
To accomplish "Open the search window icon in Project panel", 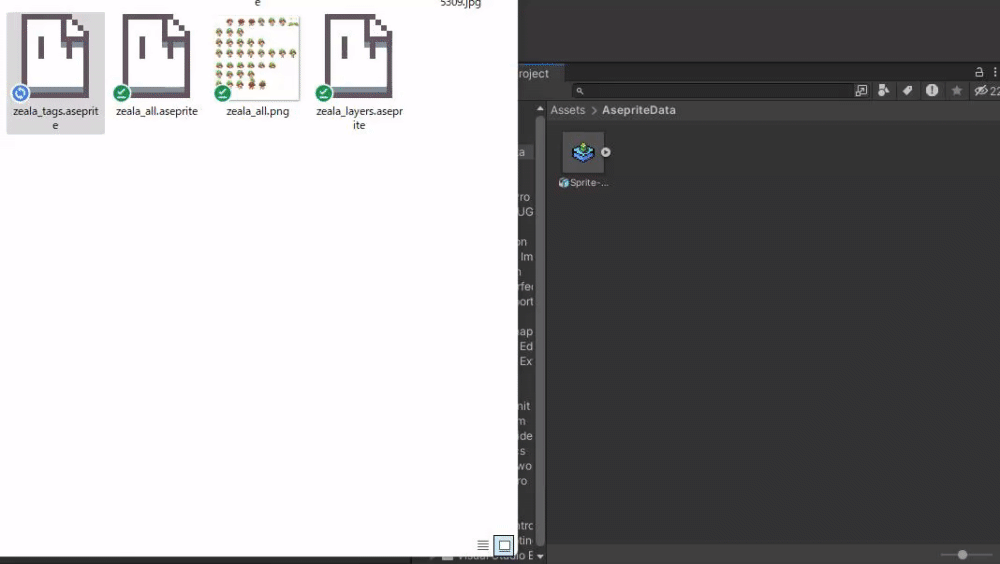I will point(861,91).
